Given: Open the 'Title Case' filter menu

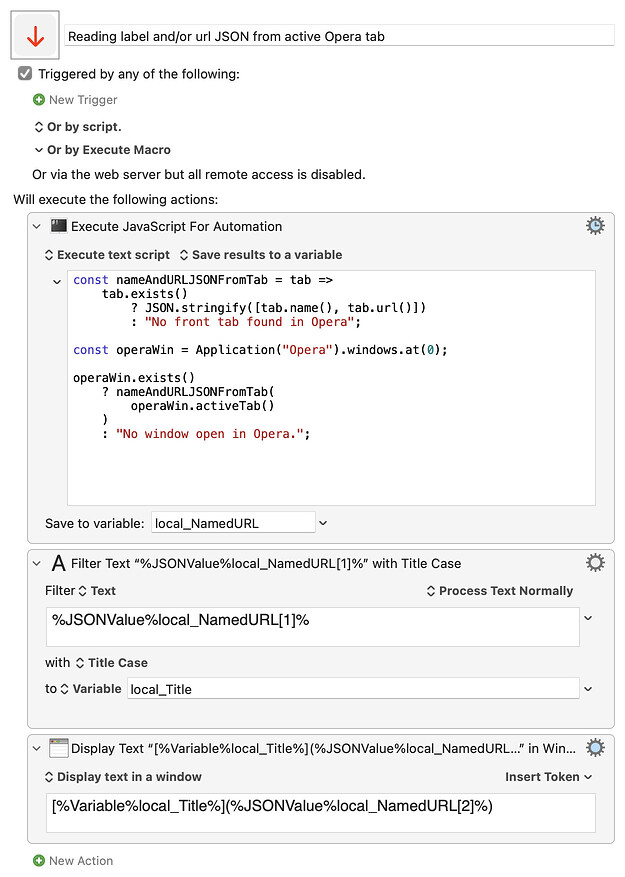Looking at the screenshot, I should [111, 663].
